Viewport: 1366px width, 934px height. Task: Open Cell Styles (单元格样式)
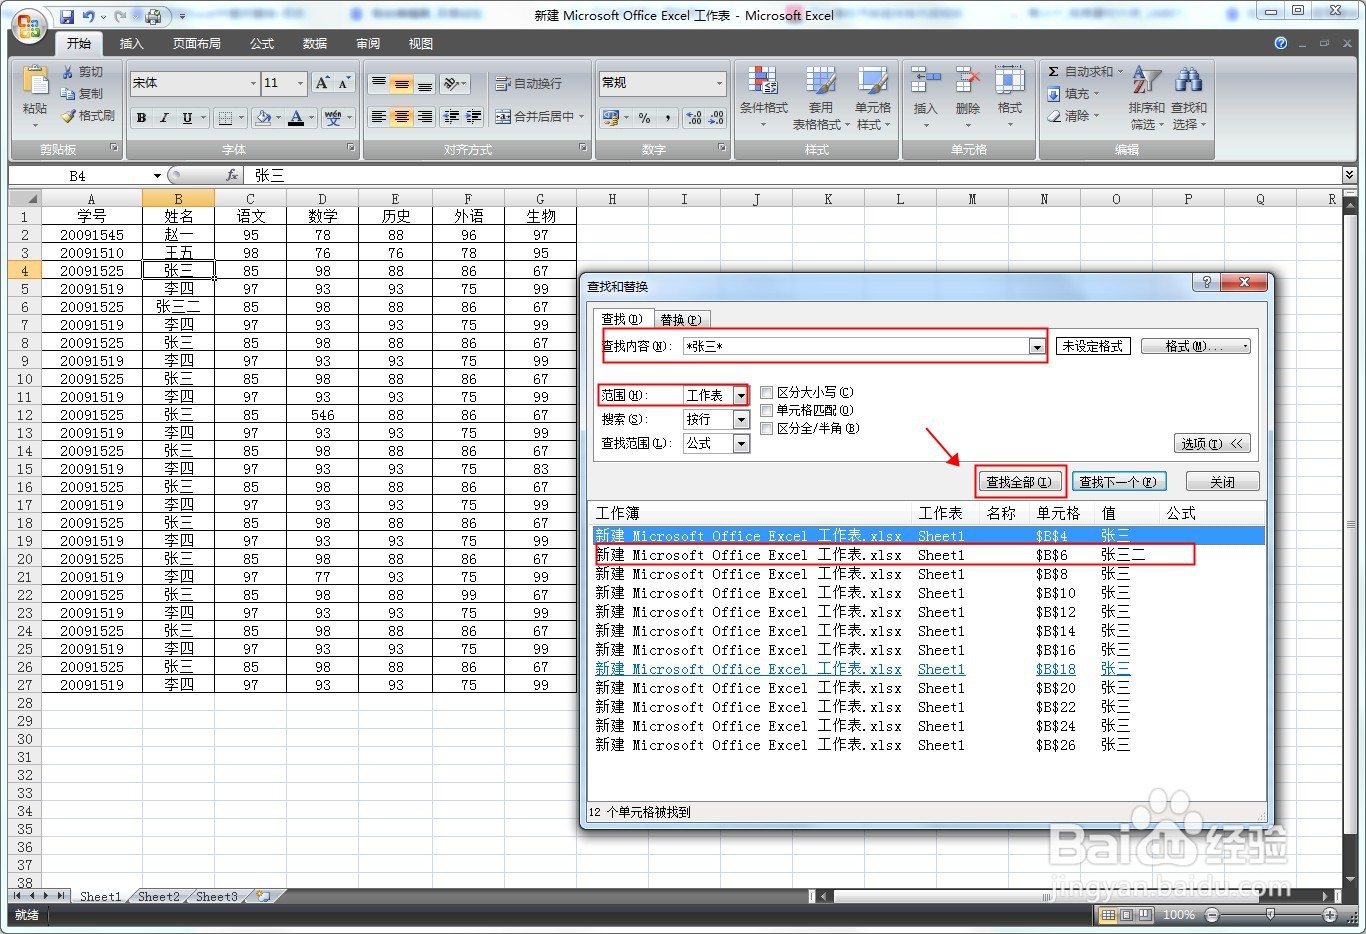click(872, 98)
